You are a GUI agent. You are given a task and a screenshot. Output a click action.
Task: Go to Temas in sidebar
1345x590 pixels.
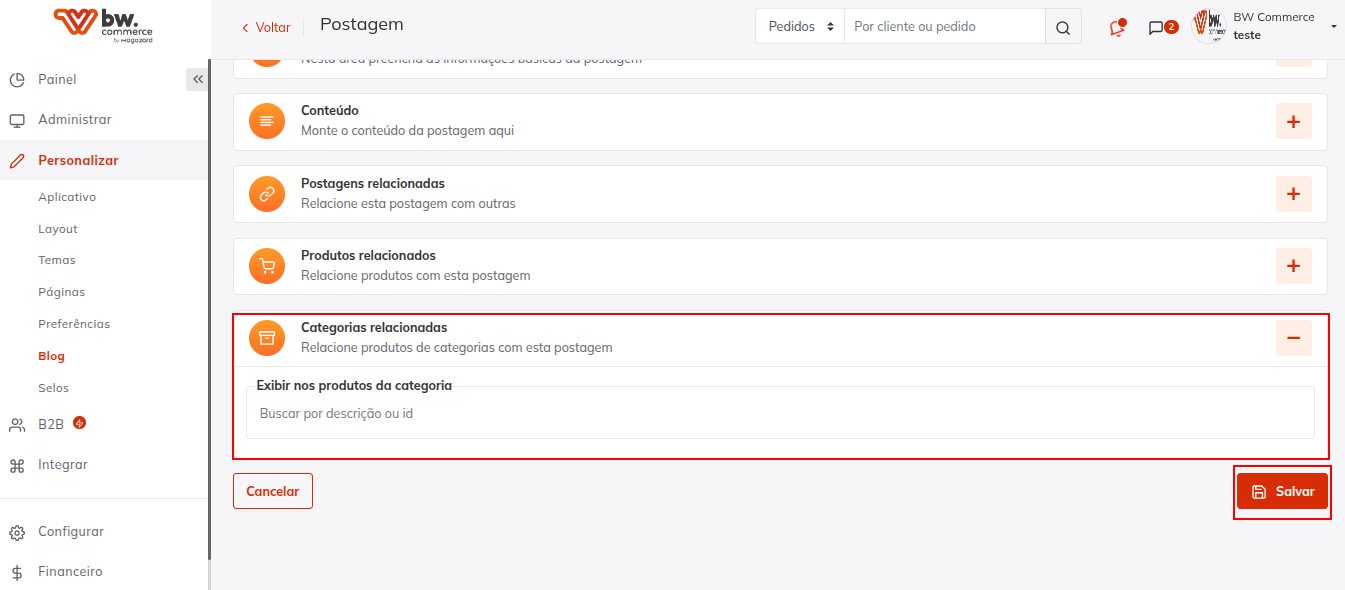[57, 260]
